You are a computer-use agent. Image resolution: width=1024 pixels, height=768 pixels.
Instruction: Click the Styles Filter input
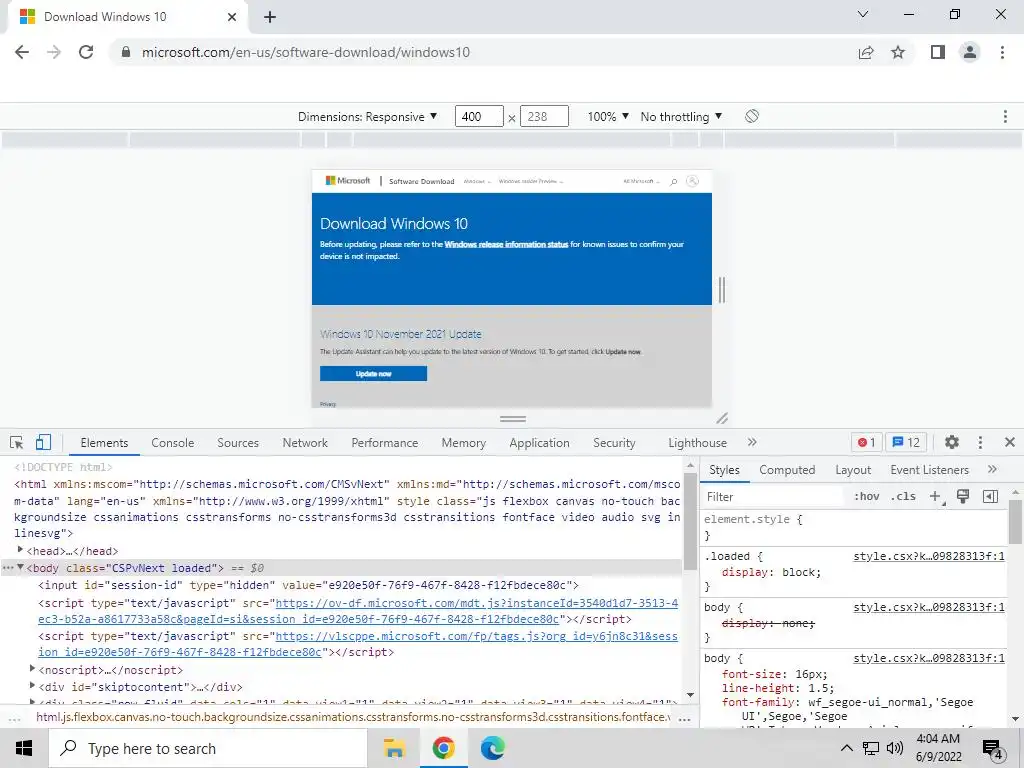pyautogui.click(x=774, y=497)
